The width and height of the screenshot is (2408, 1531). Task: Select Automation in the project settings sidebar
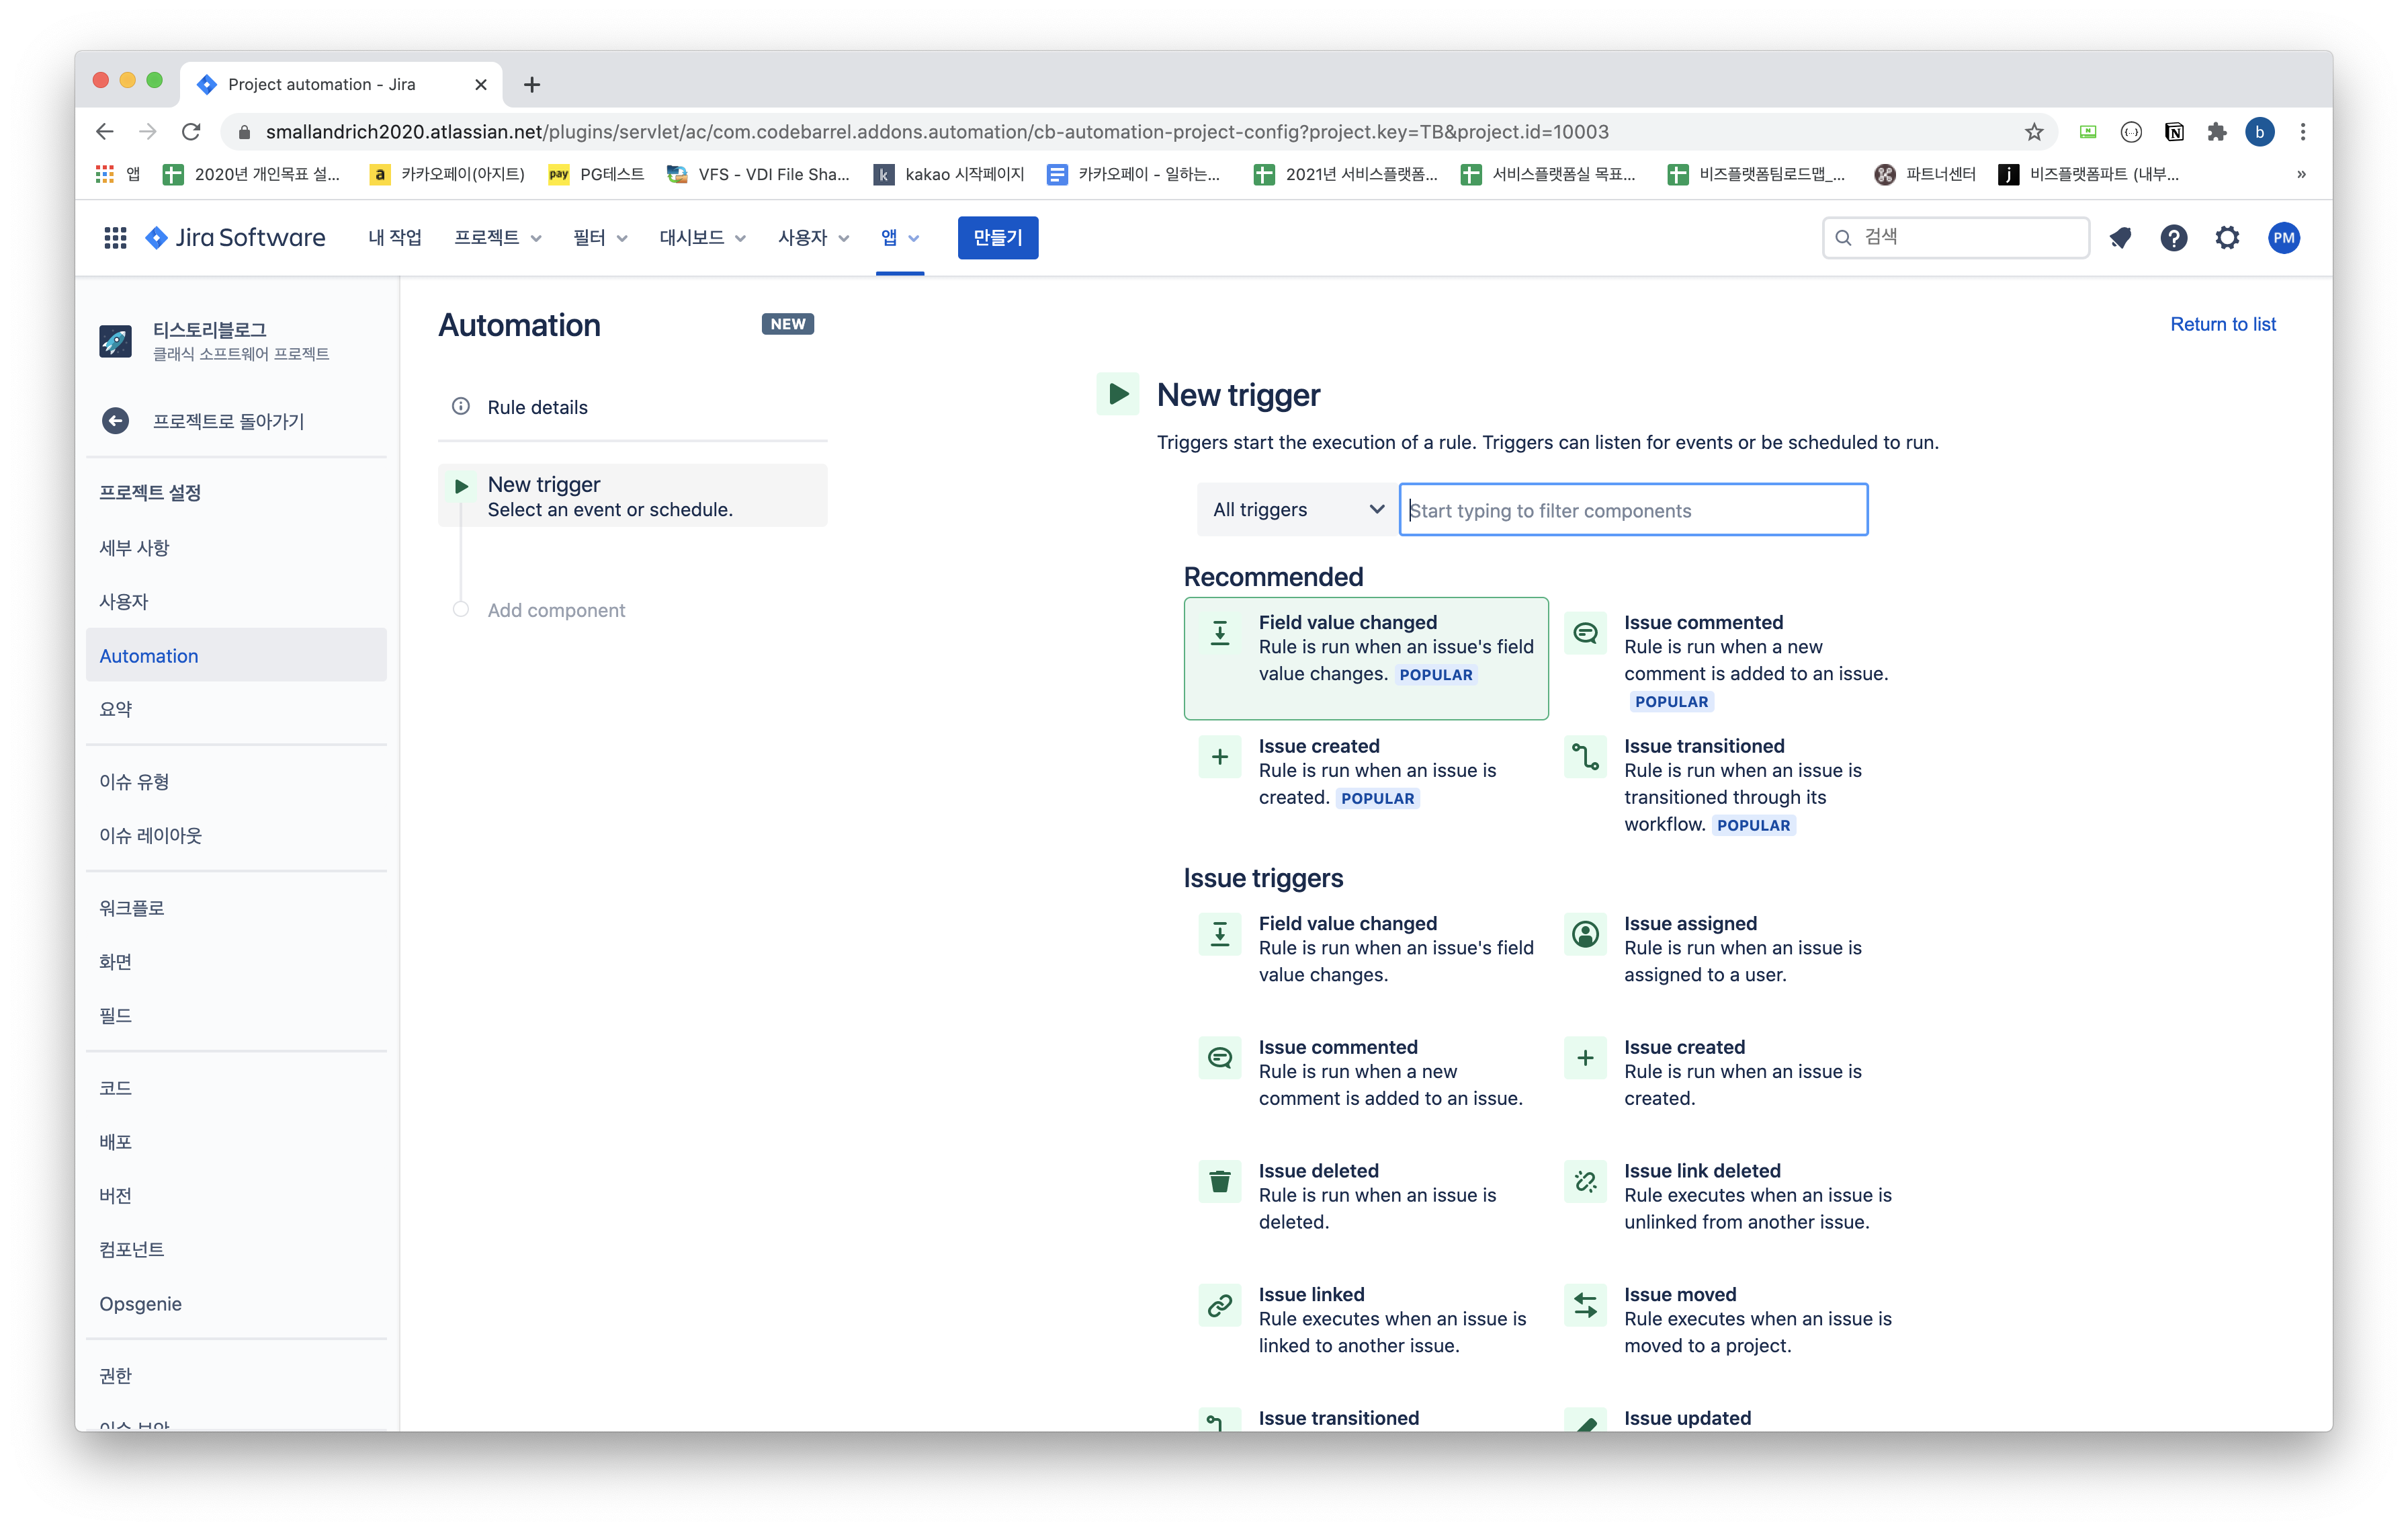coord(149,656)
